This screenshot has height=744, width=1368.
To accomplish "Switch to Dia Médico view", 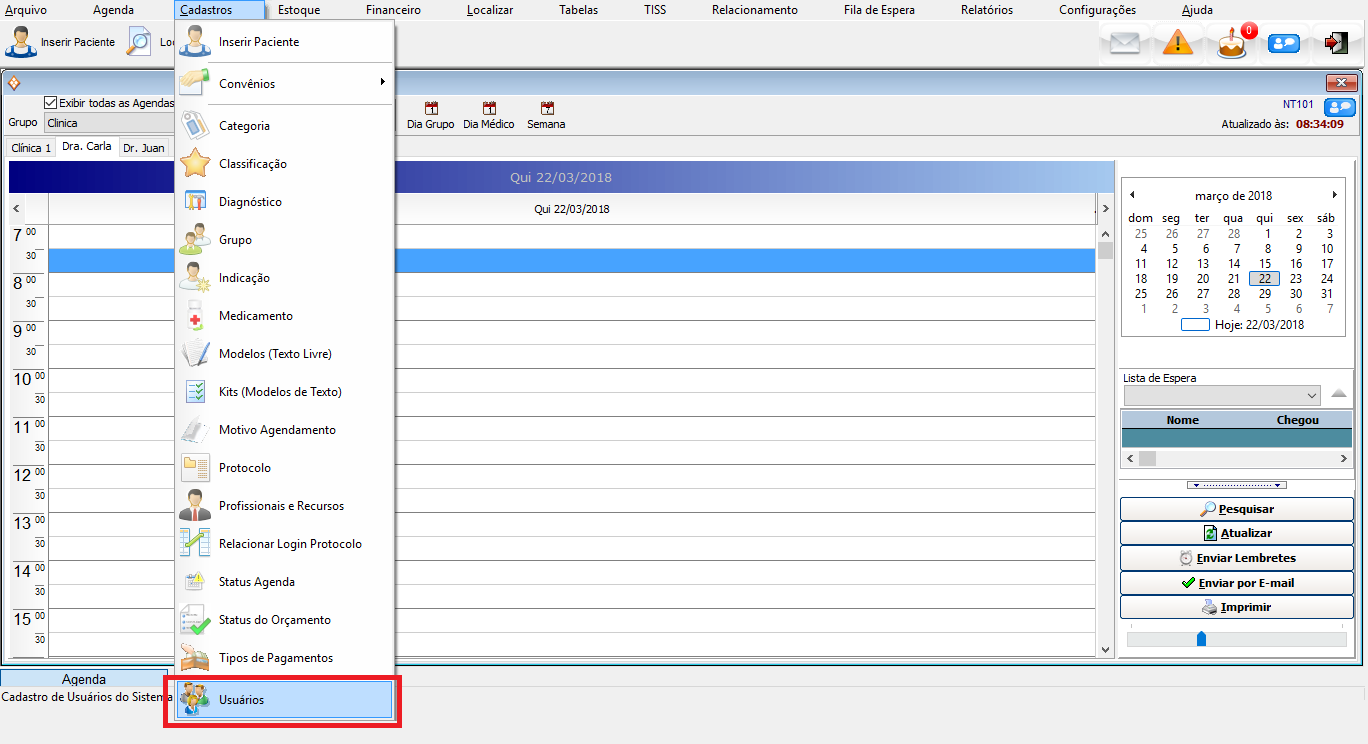I will 489,109.
